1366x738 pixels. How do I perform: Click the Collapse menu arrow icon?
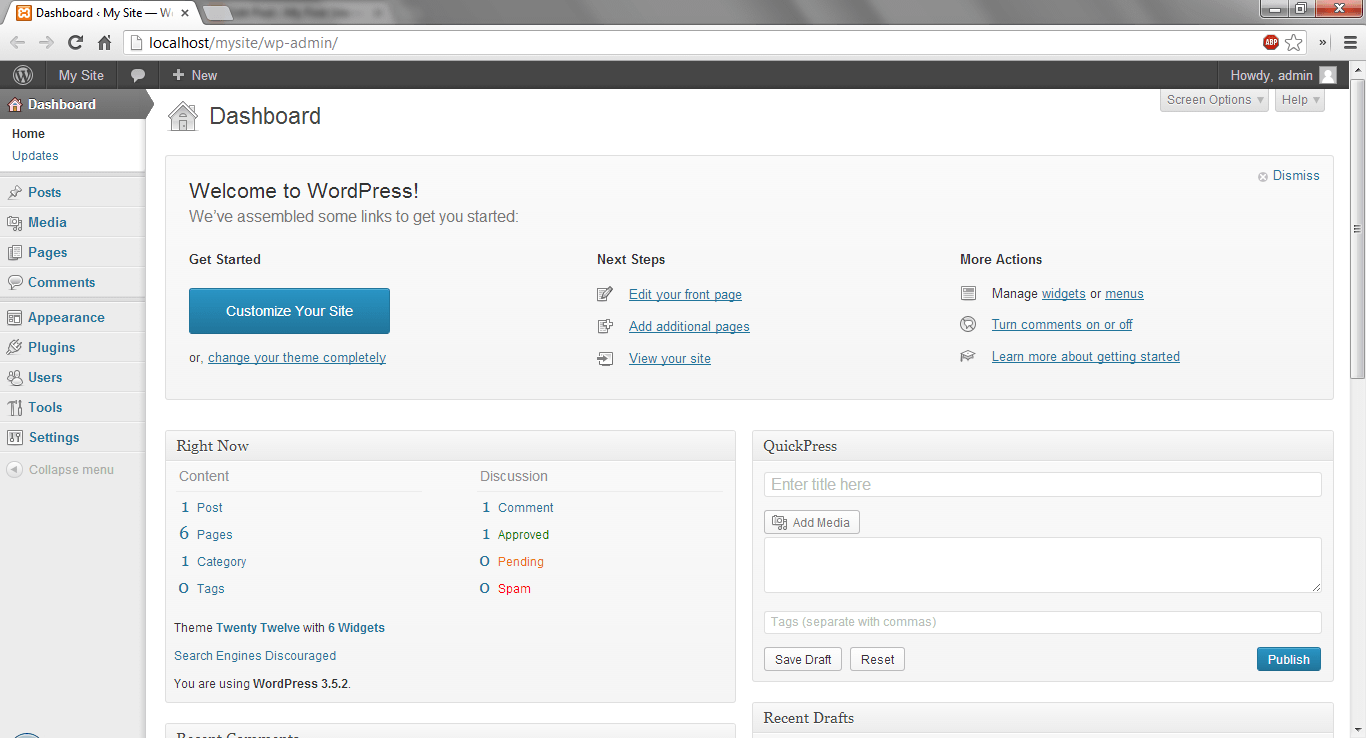pos(14,469)
